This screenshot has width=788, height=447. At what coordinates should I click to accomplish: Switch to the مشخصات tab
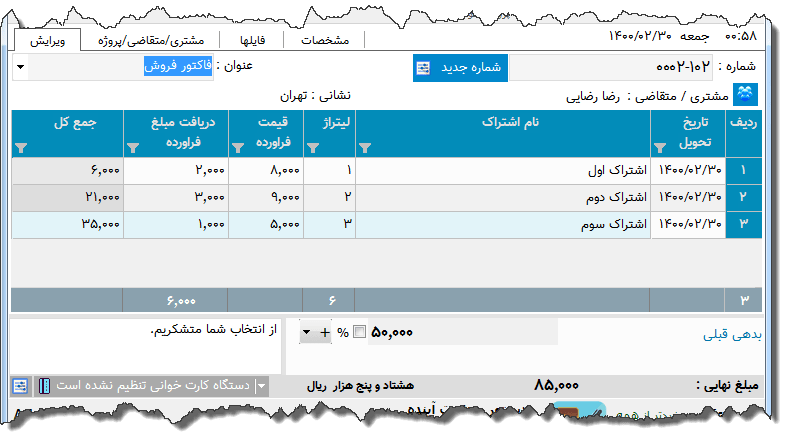pyautogui.click(x=325, y=40)
